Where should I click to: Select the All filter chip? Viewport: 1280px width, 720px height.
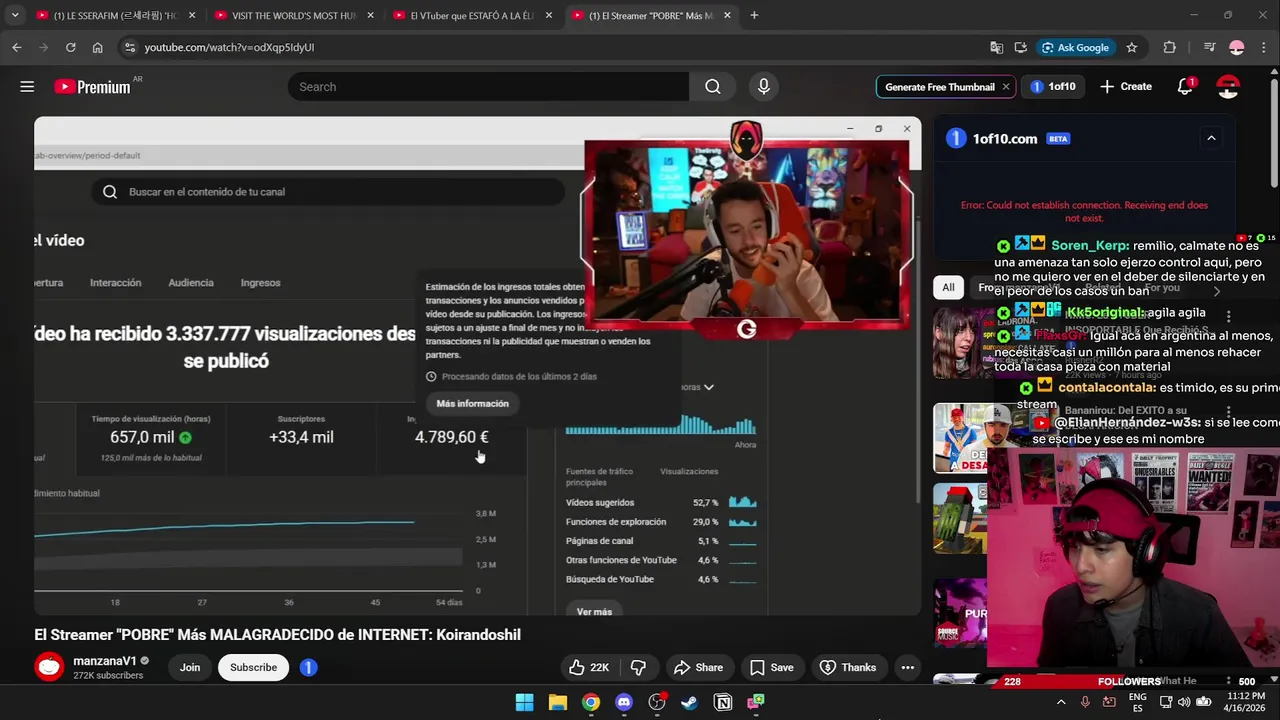[948, 287]
